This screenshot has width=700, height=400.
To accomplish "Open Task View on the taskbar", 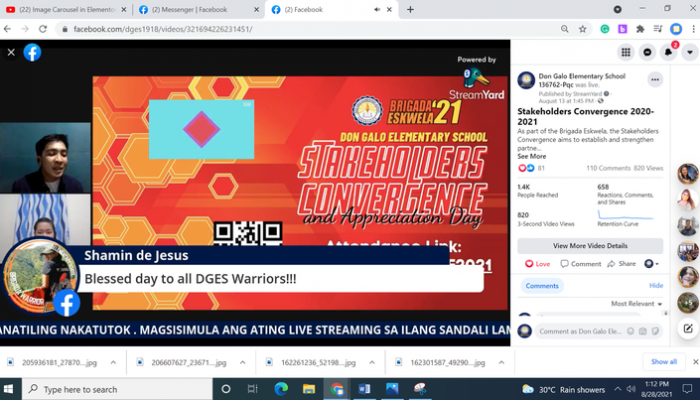I will pos(253,389).
